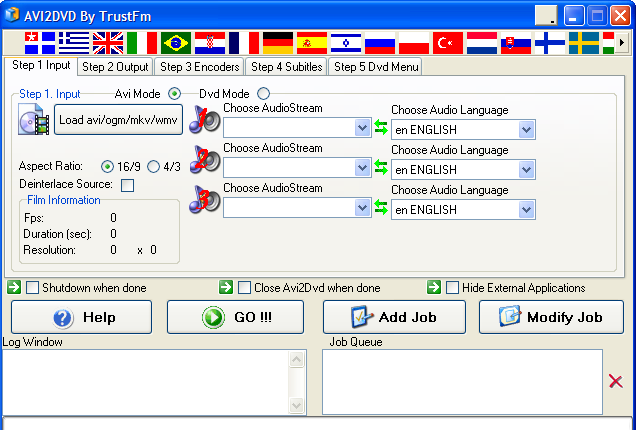
Task: Pick the Croatian flag language
Action: click(x=210, y=43)
